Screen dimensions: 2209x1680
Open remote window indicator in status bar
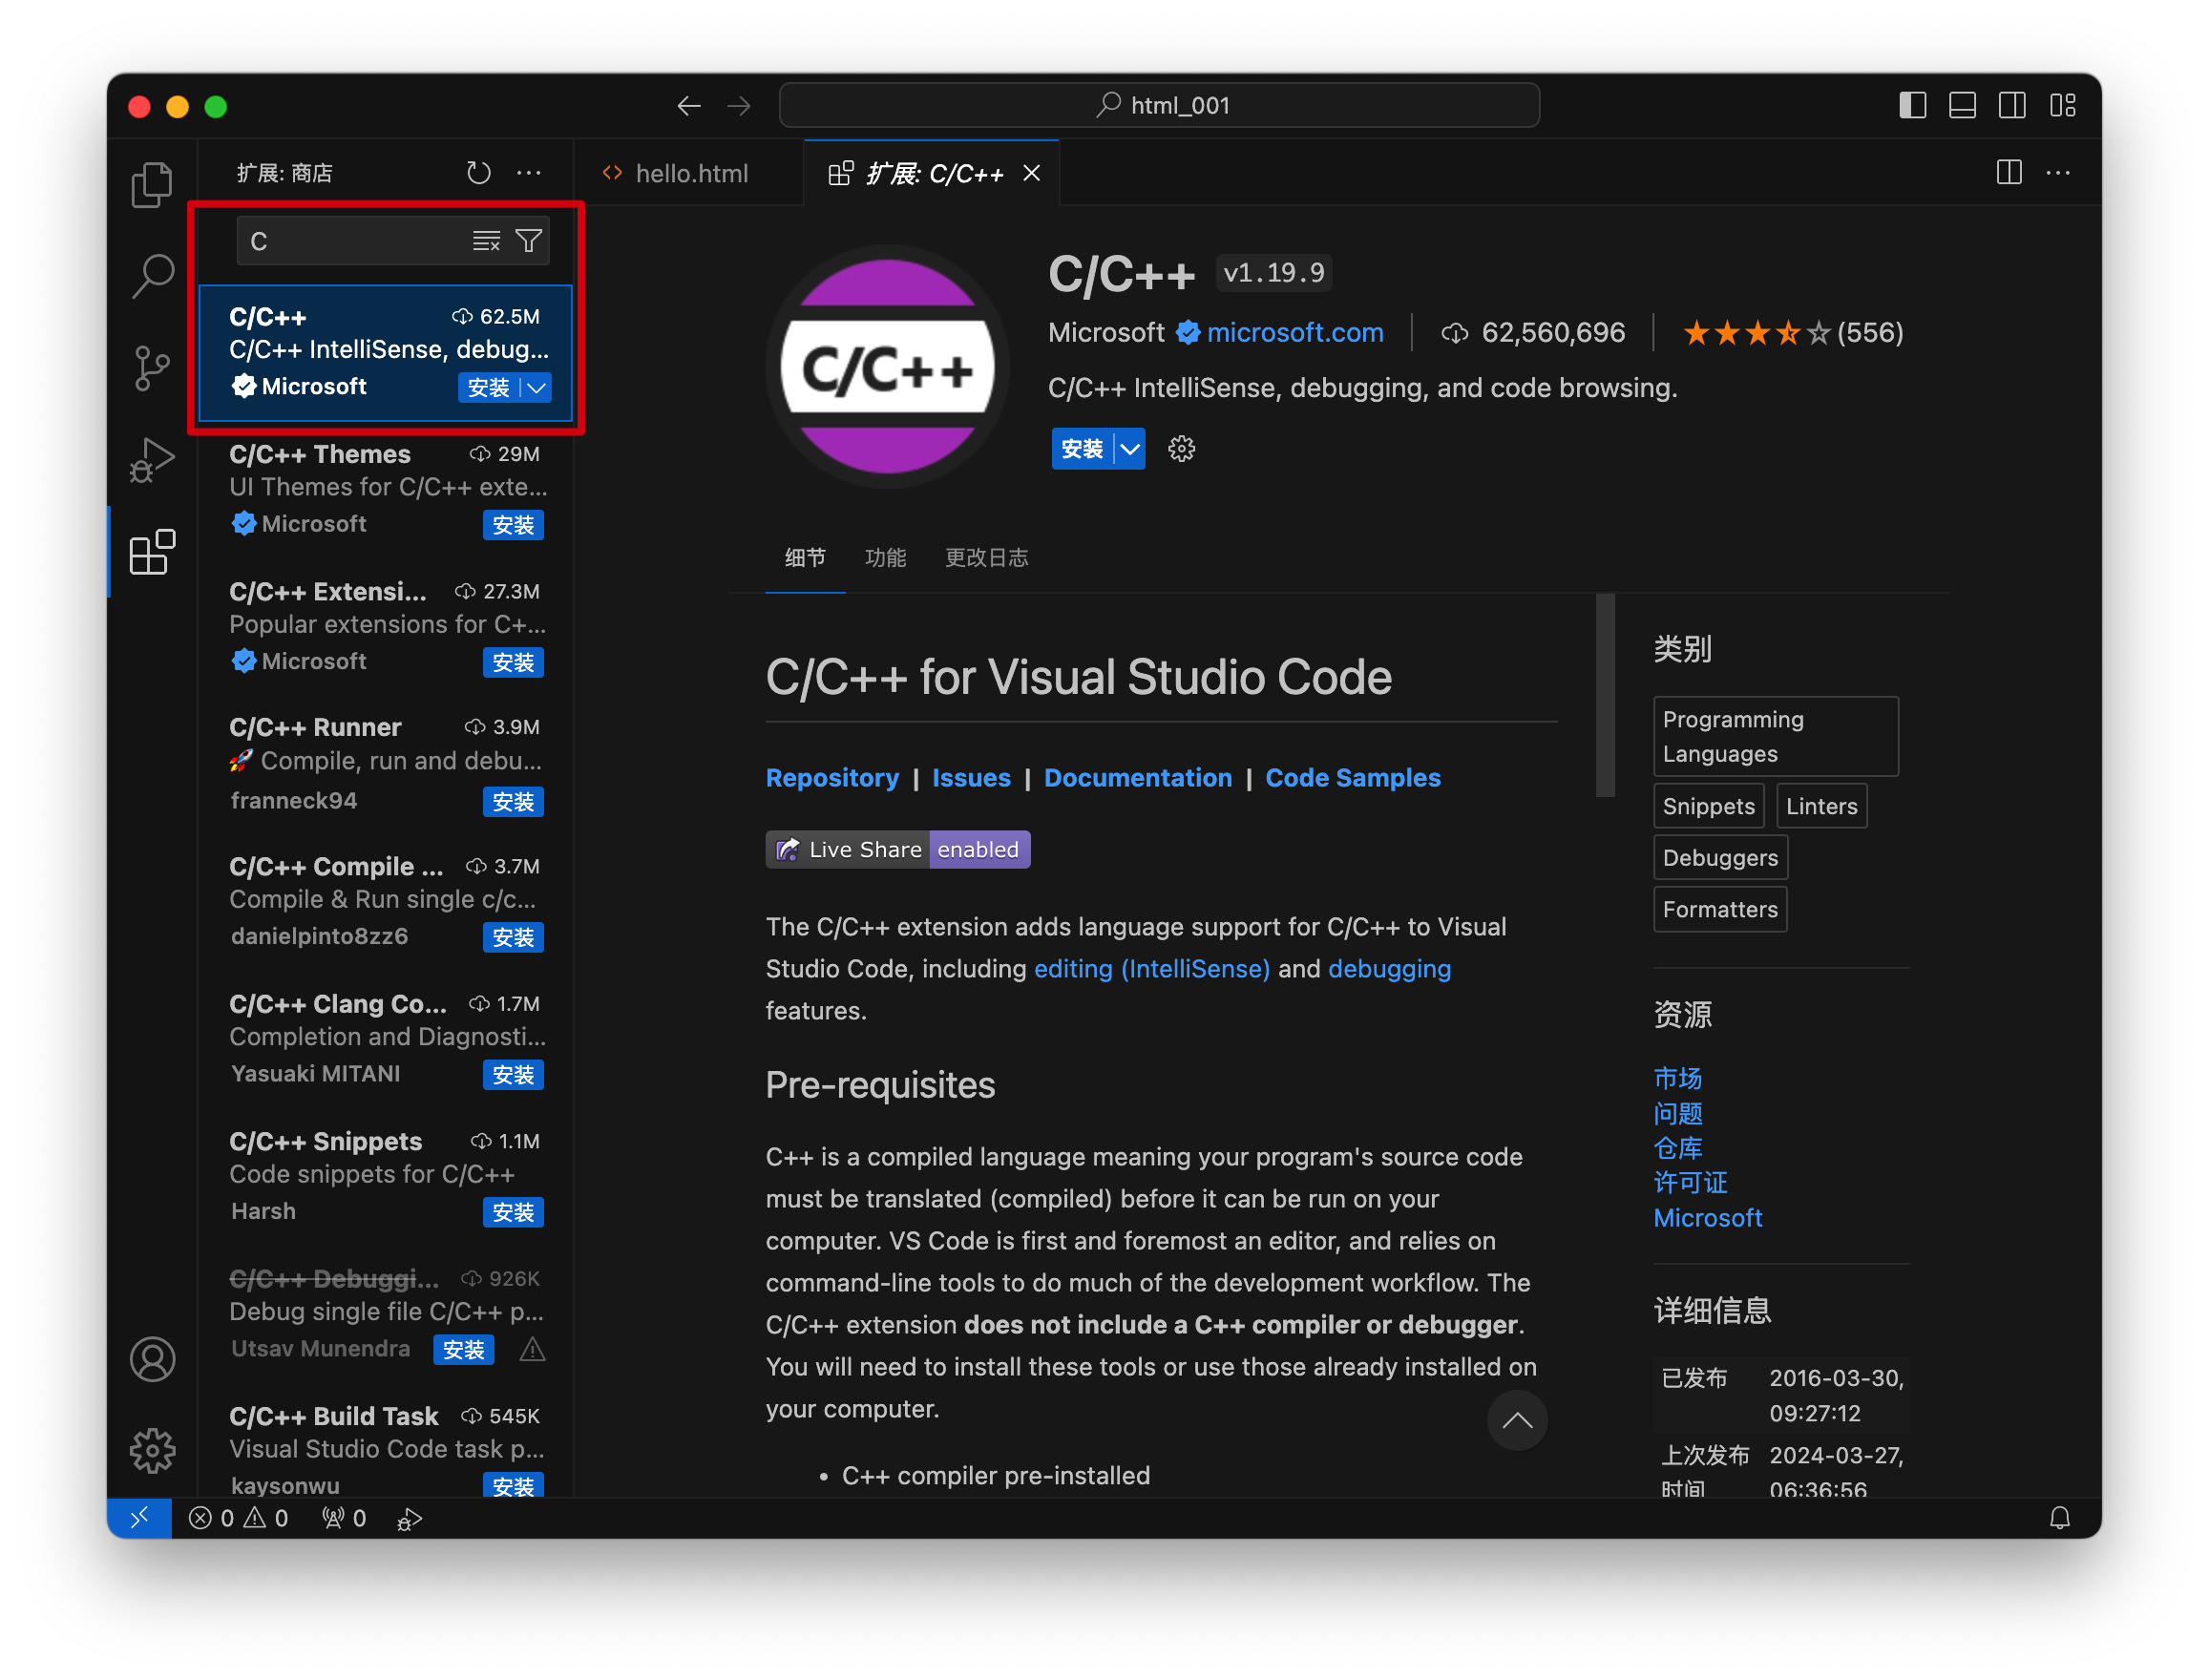point(140,1517)
